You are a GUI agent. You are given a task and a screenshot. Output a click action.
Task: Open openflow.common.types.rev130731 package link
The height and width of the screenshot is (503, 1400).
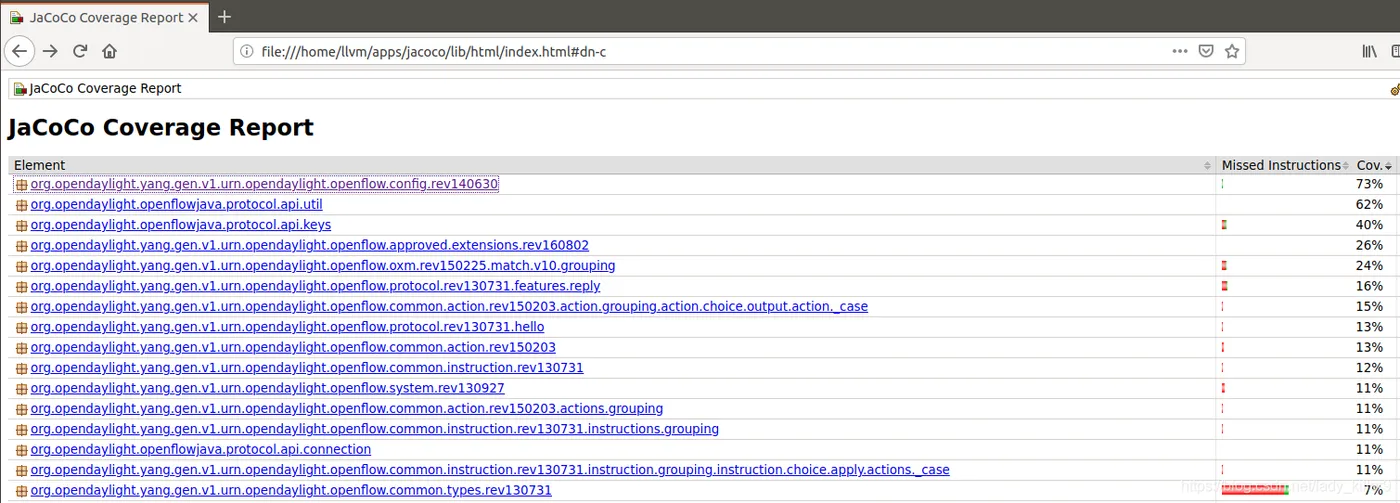click(x=291, y=490)
